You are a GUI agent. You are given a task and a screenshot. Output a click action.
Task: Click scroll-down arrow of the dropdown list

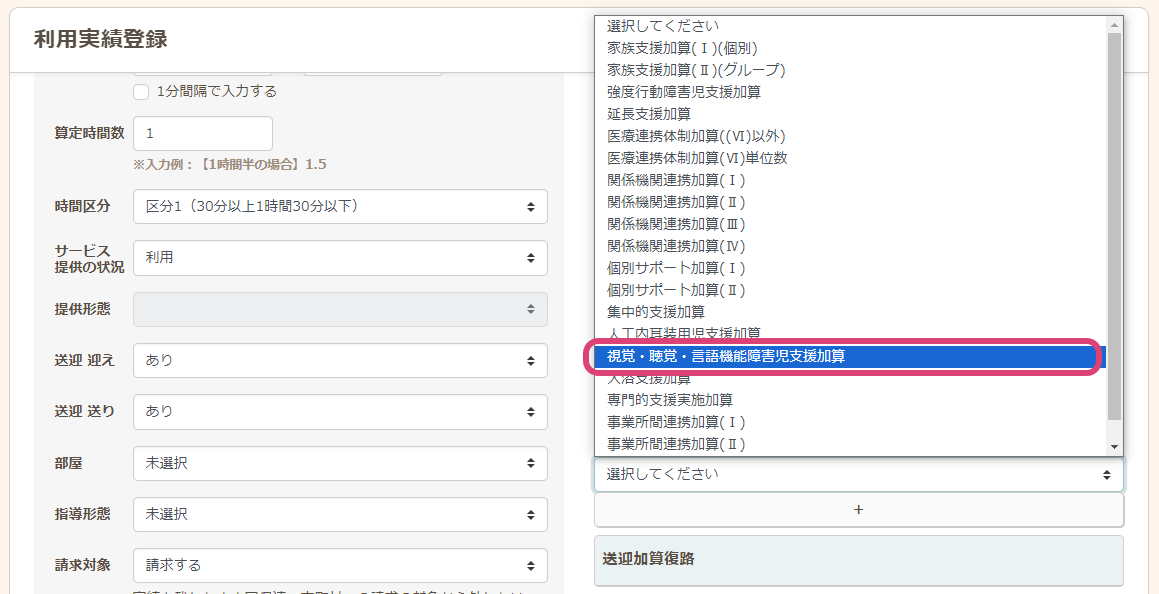pos(1114,447)
